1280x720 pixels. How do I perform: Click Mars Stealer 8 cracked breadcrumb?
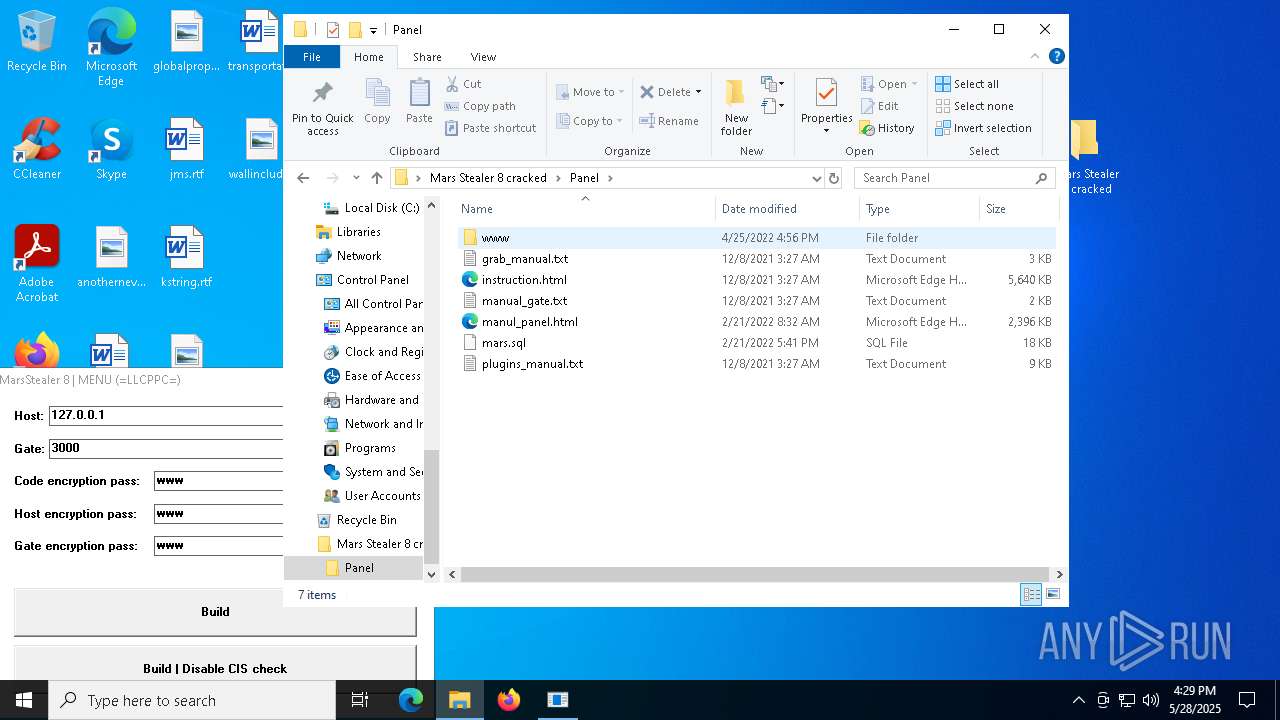pos(488,178)
